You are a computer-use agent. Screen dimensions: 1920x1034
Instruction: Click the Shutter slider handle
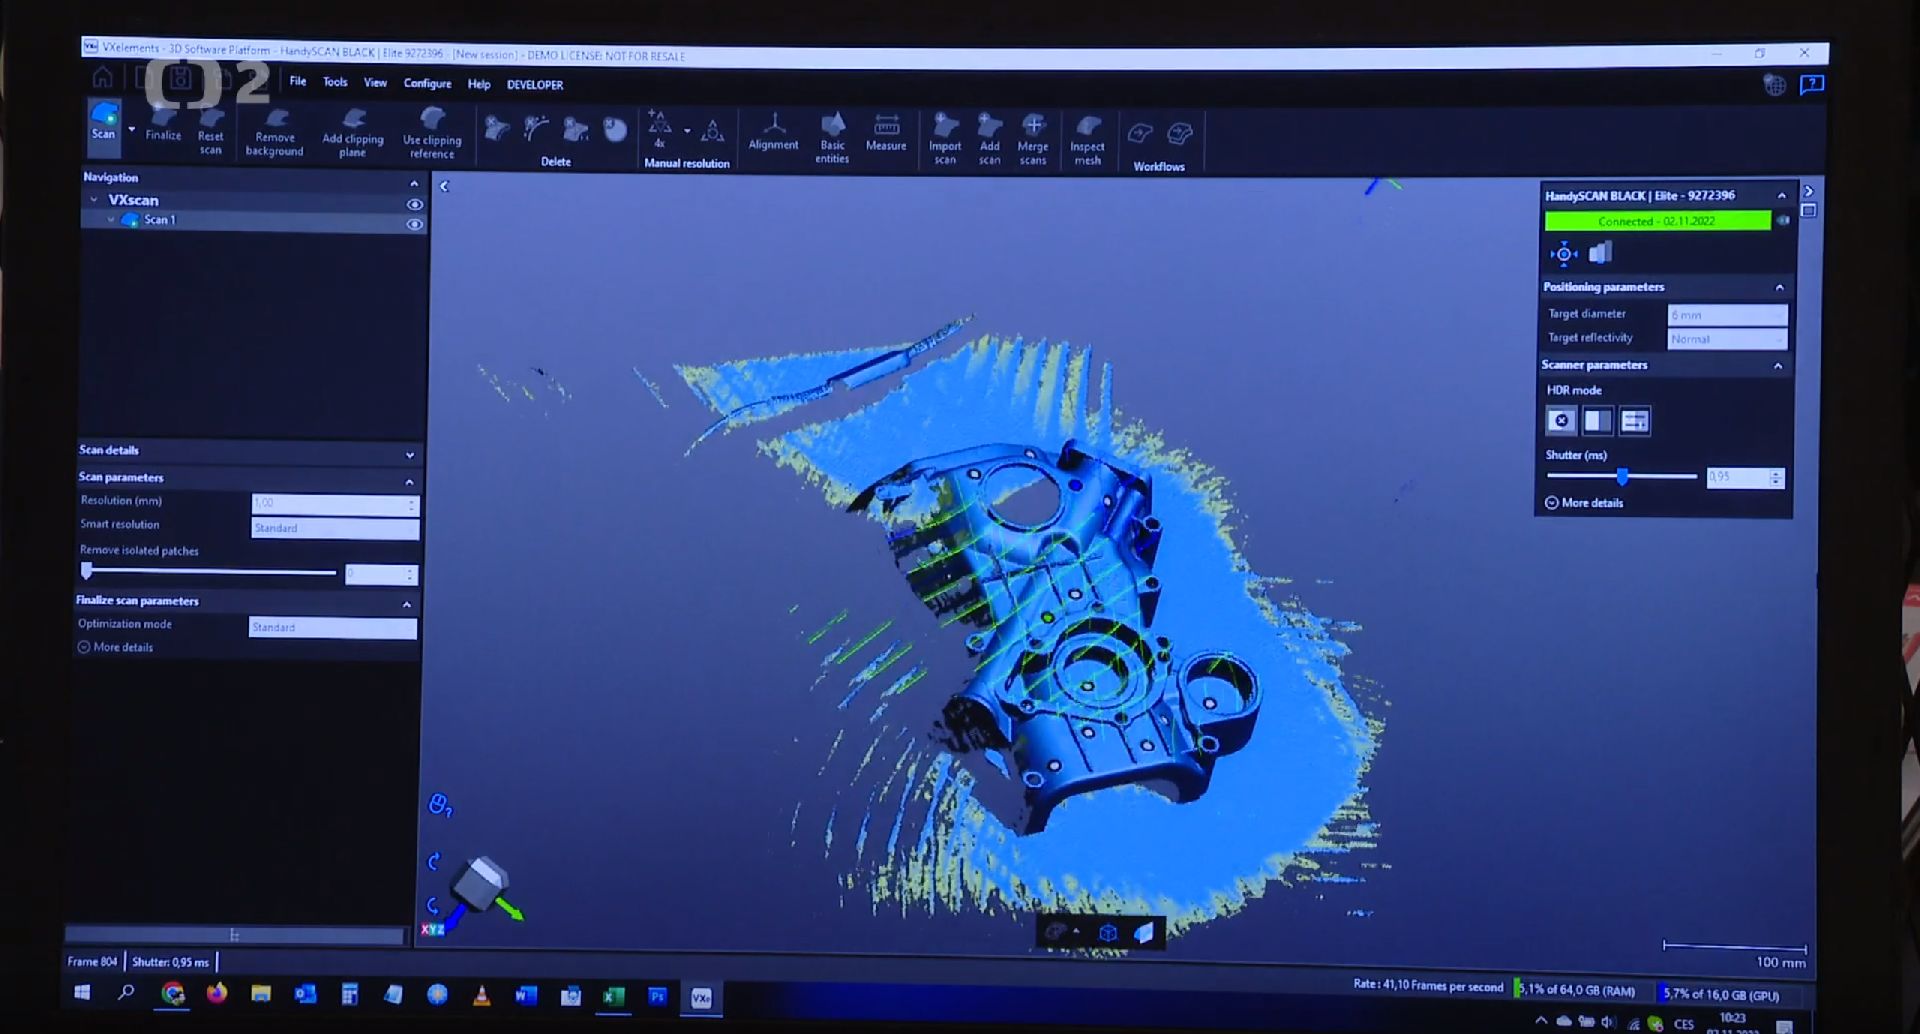click(x=1622, y=477)
